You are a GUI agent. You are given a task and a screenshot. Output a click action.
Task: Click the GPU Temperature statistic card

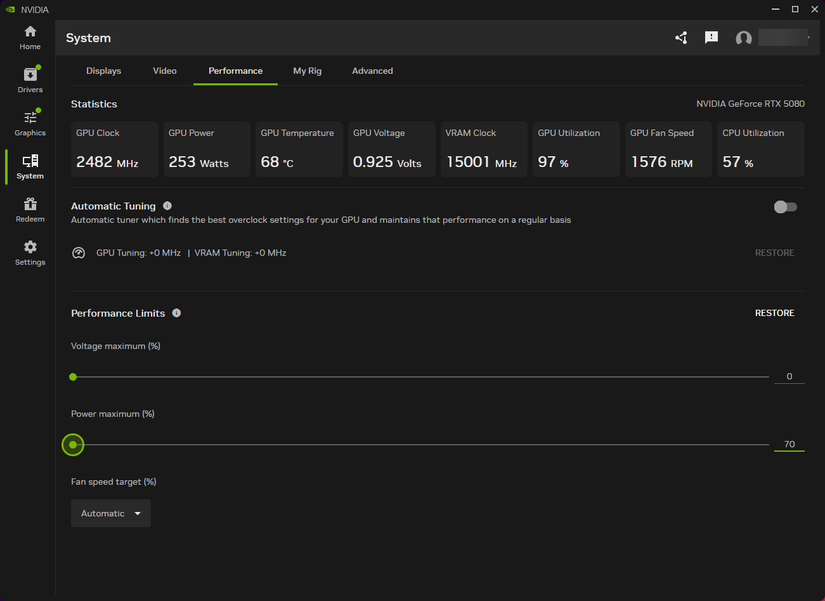299,149
